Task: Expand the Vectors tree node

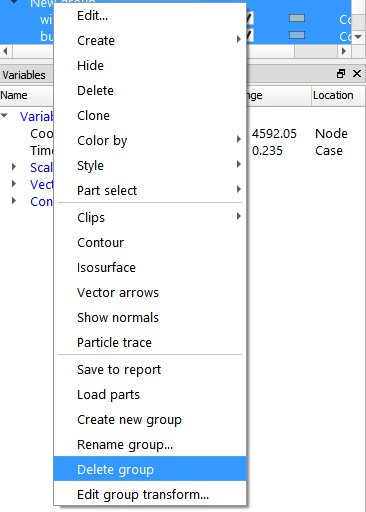Action: coord(14,183)
